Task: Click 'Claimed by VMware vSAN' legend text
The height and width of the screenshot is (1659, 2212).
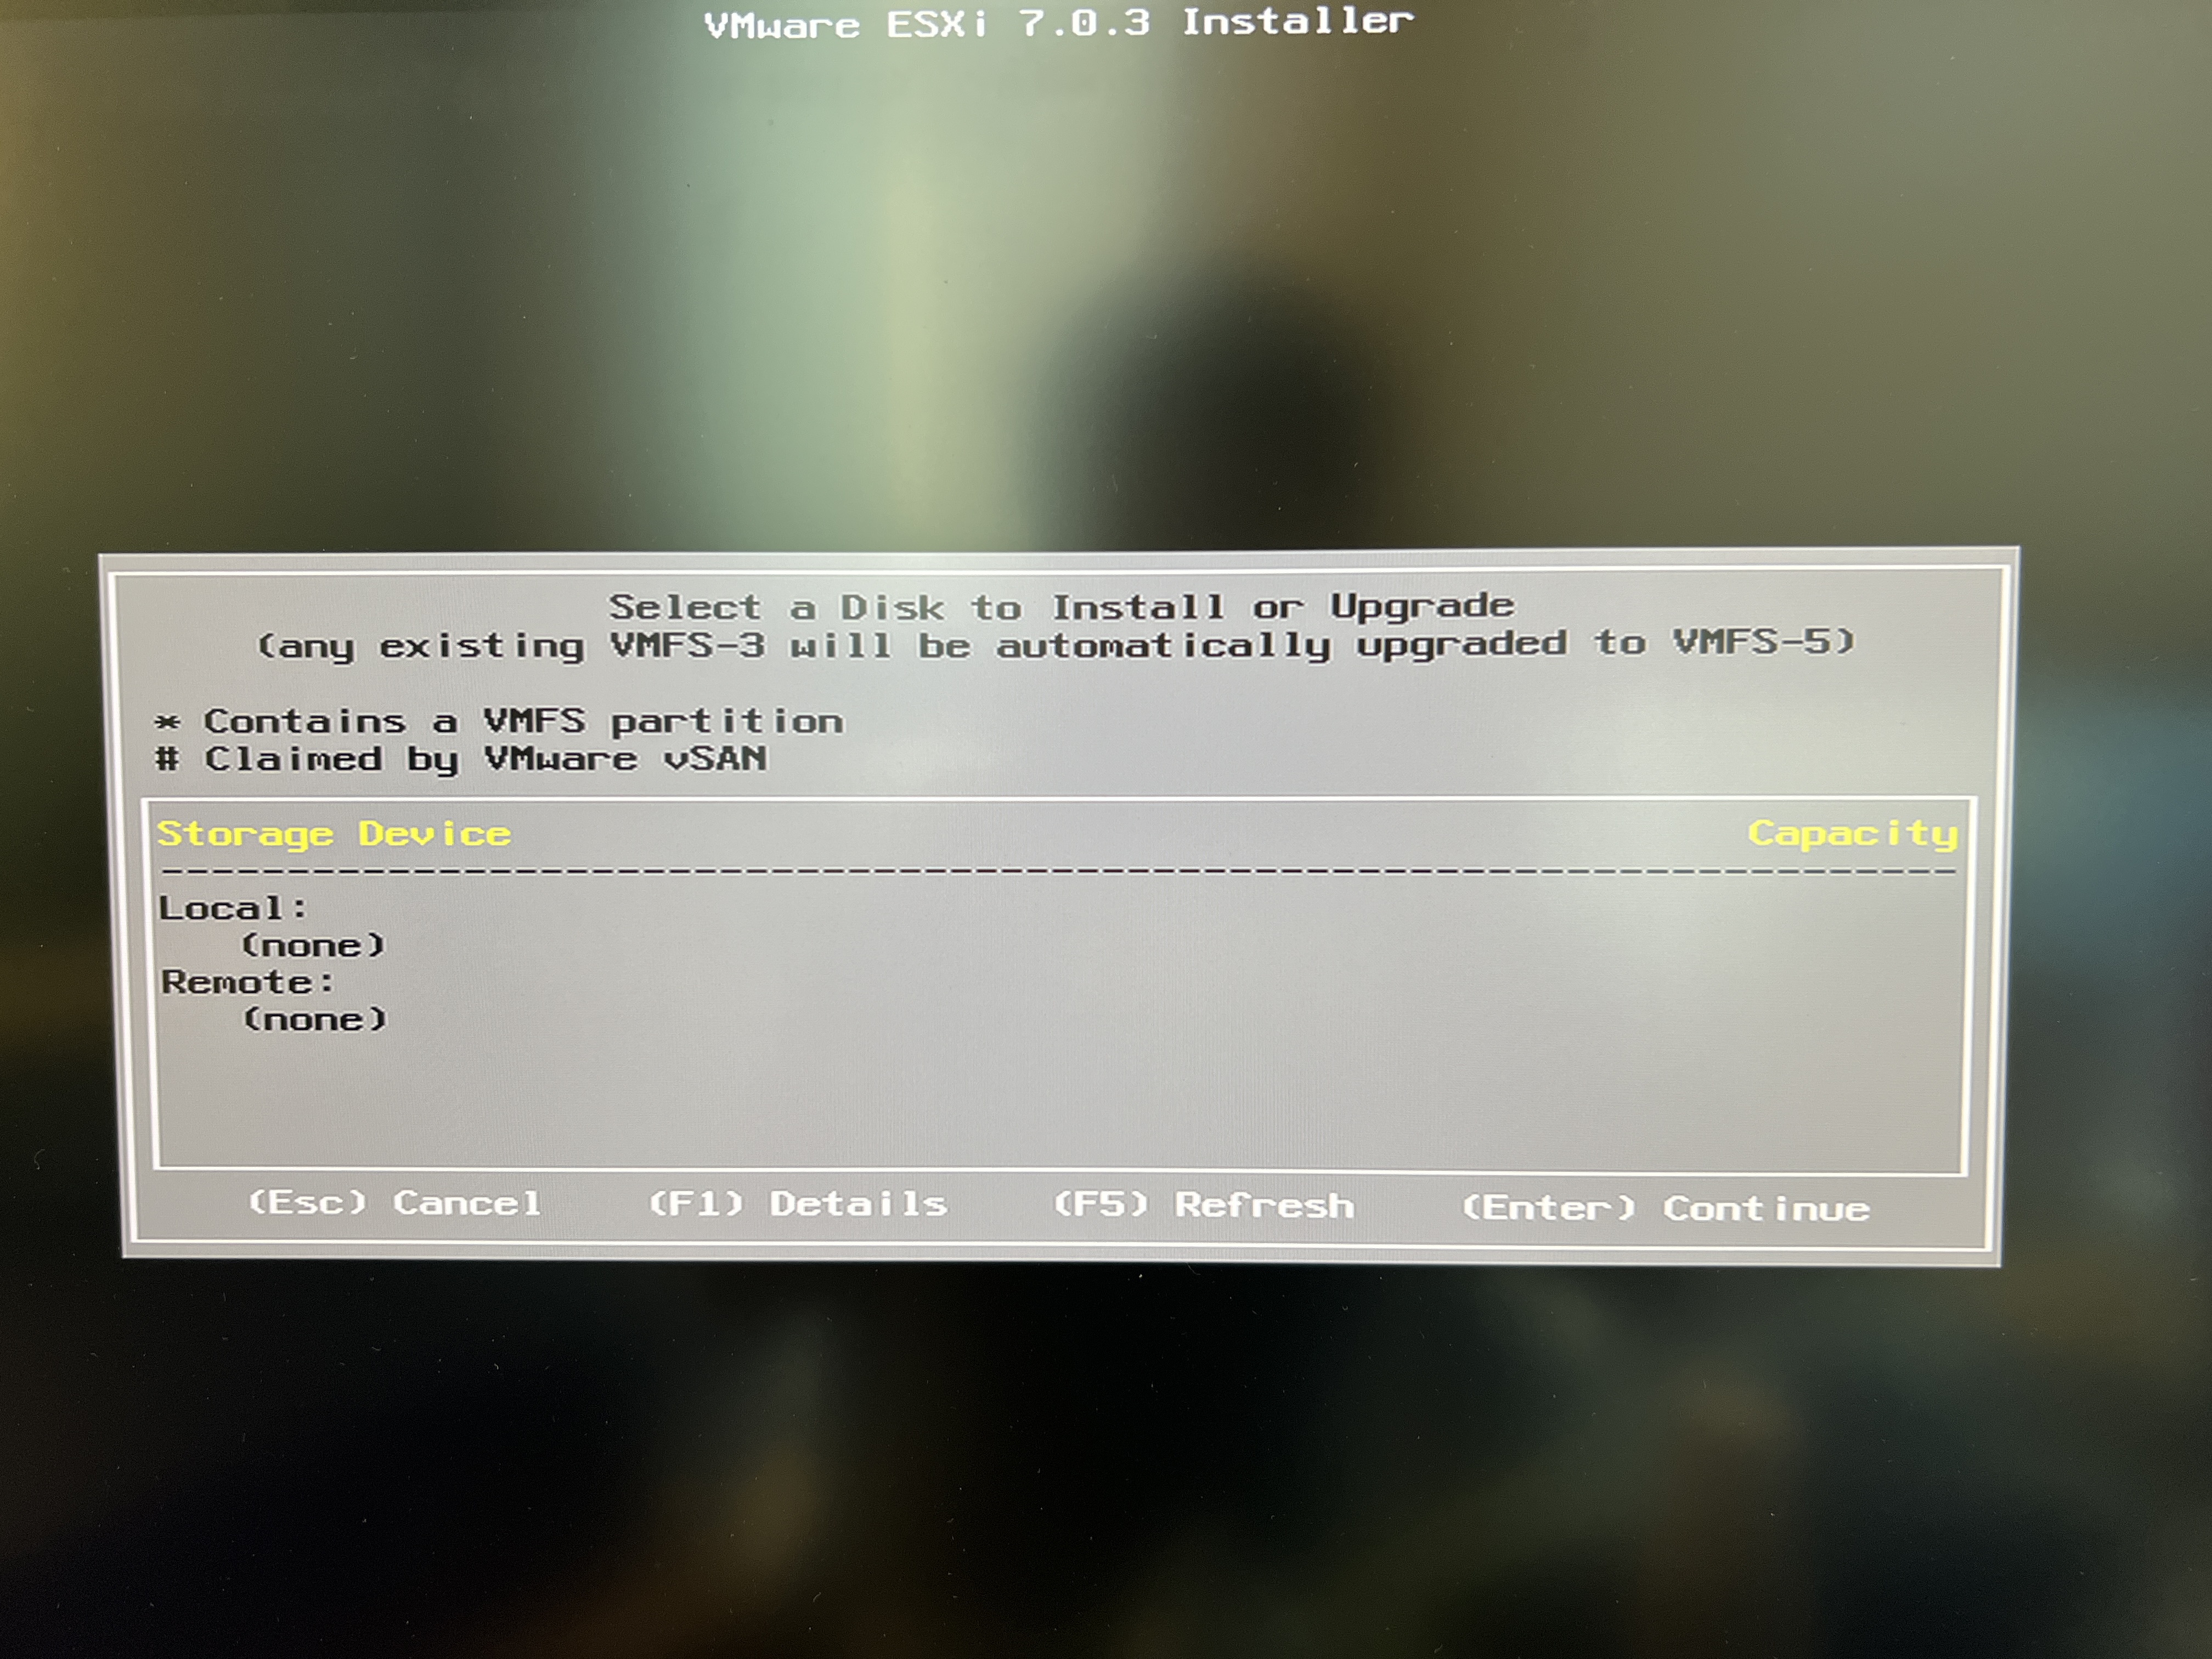Action: coord(486,759)
